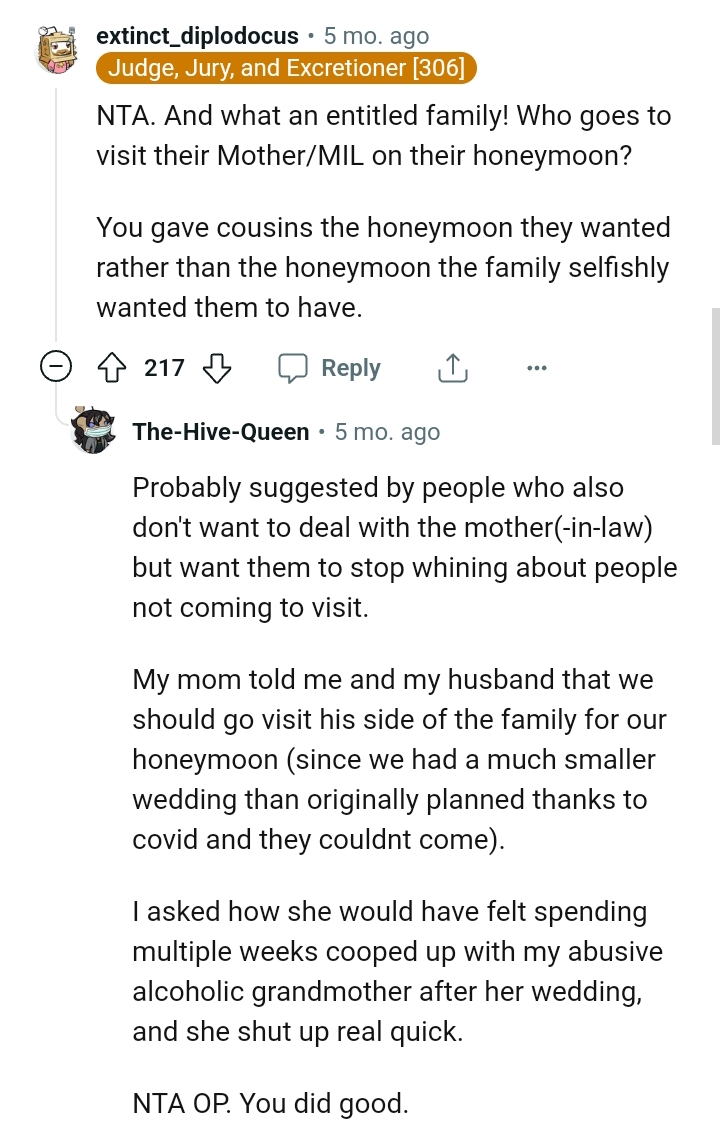The width and height of the screenshot is (720, 1134).
Task: Open the share options for the comment
Action: pyautogui.click(x=453, y=368)
